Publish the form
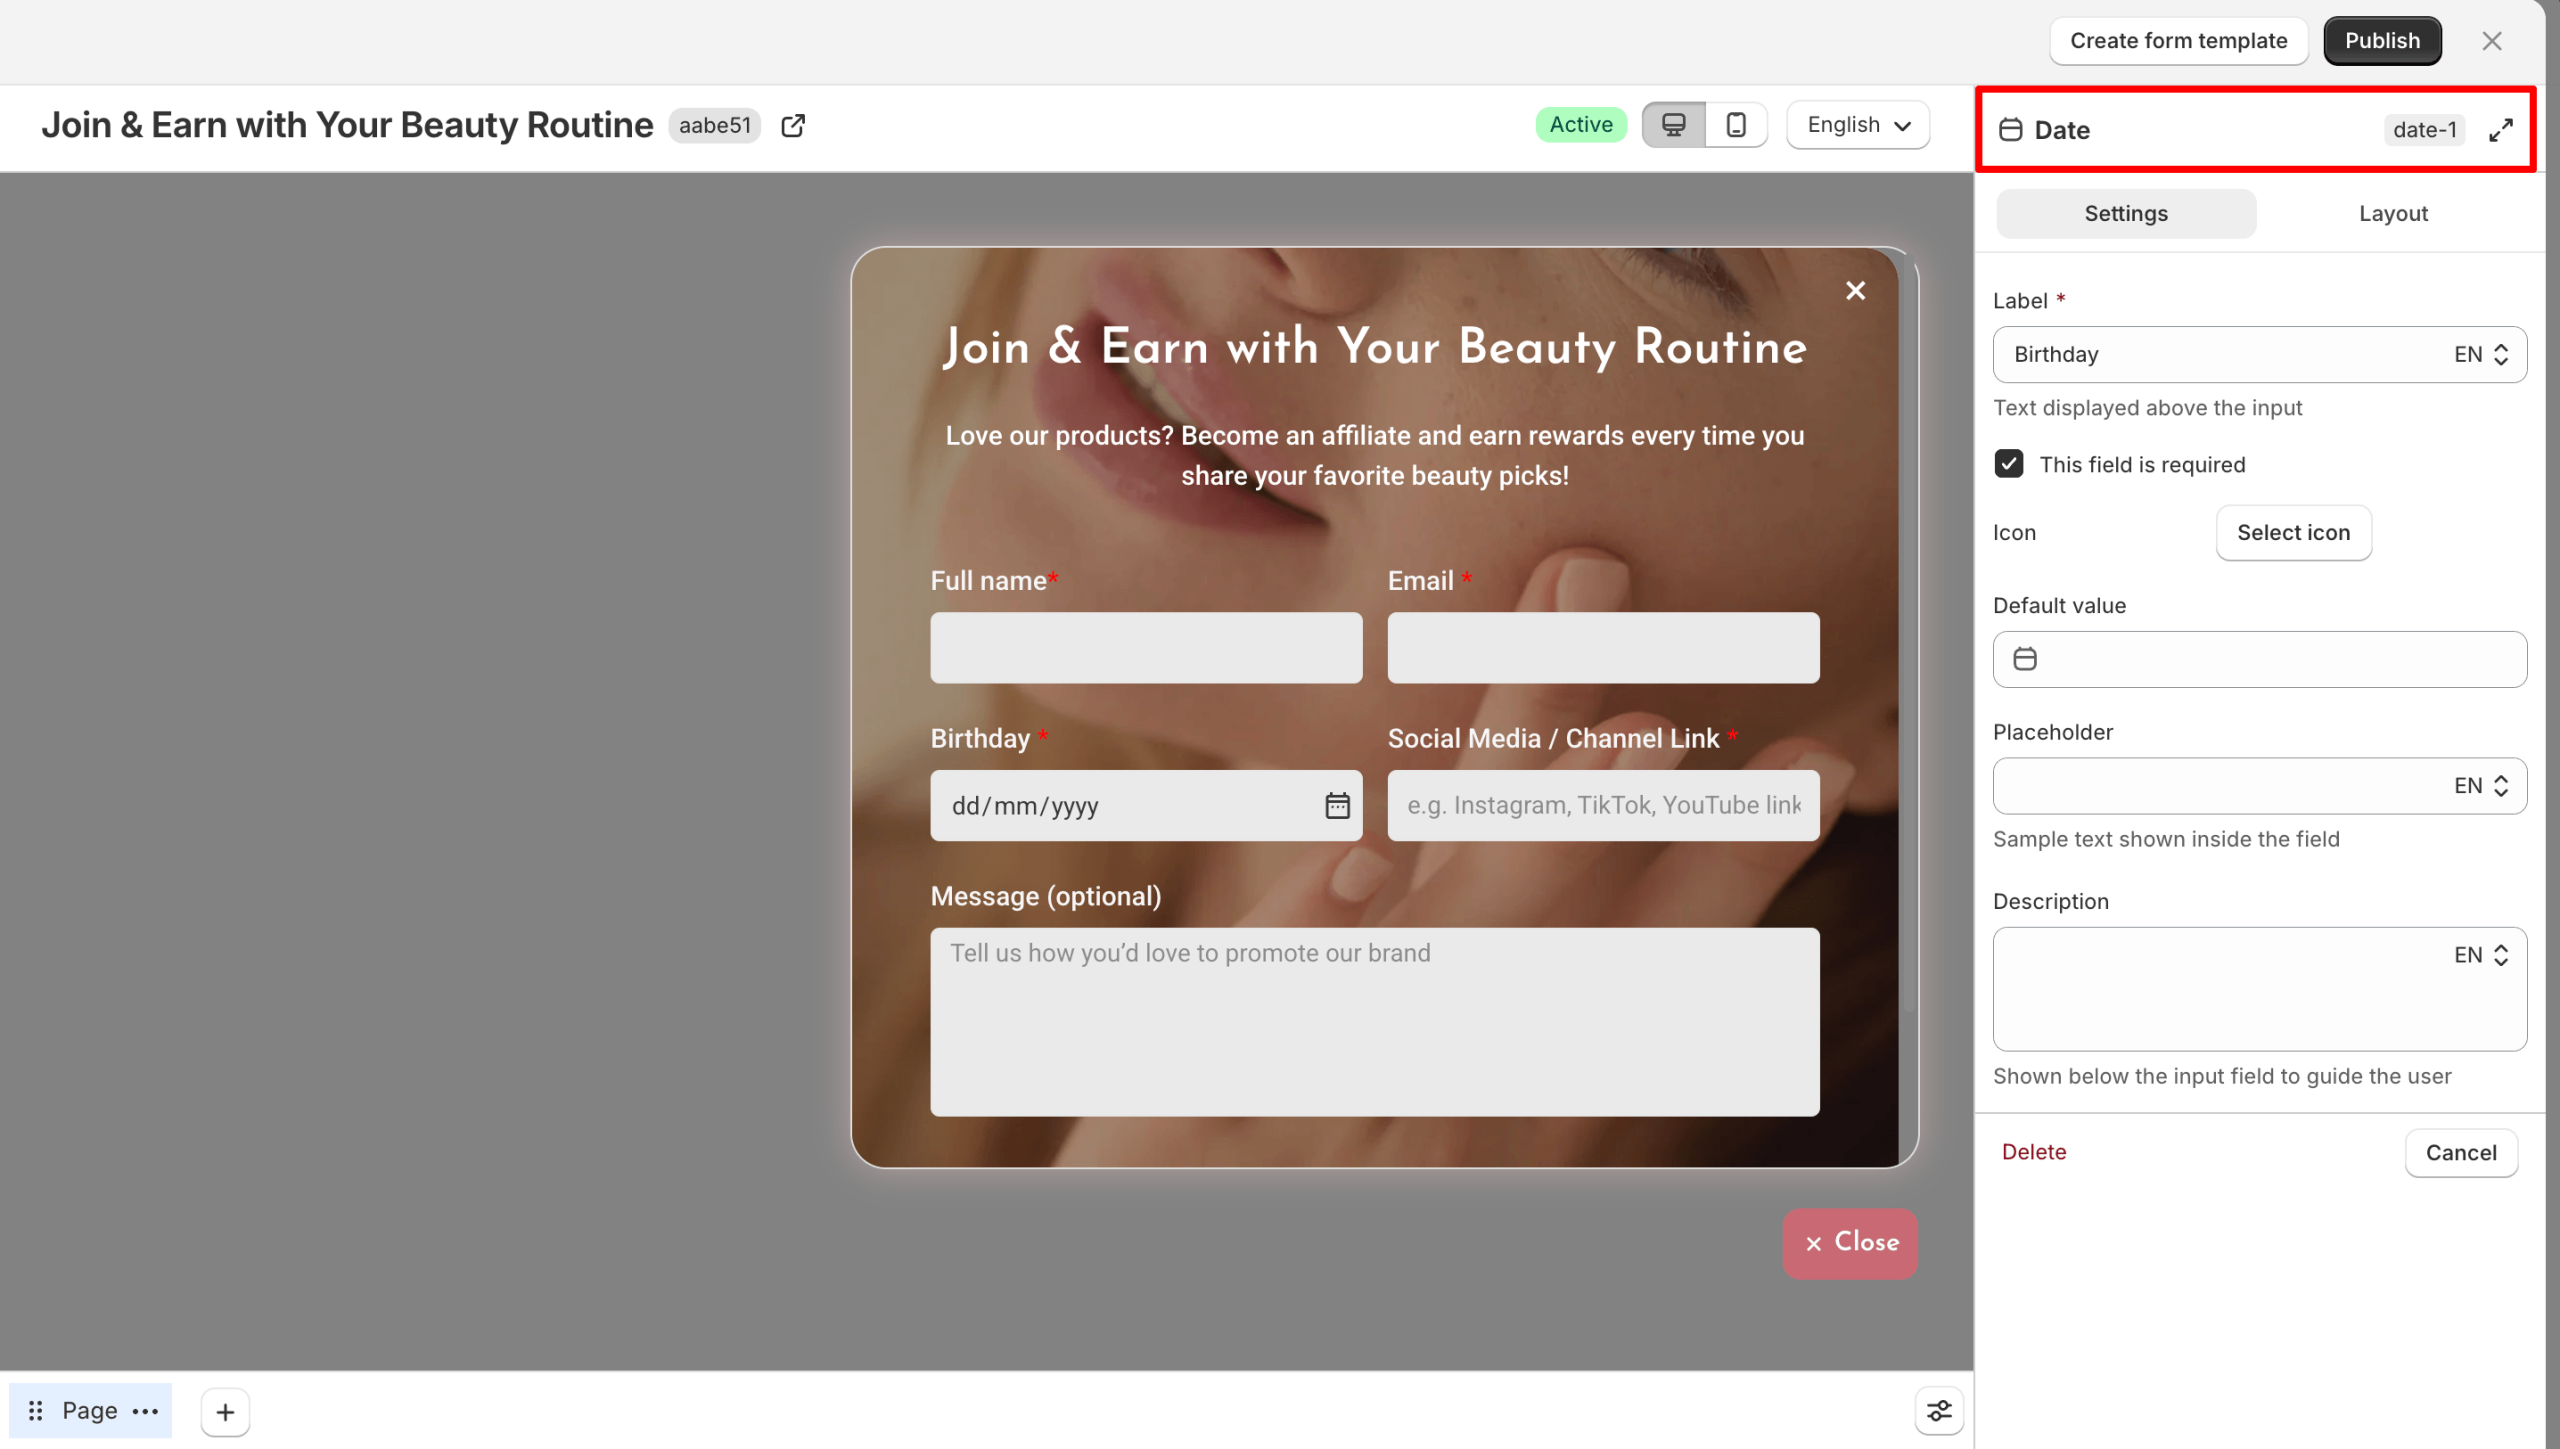 (x=2382, y=41)
